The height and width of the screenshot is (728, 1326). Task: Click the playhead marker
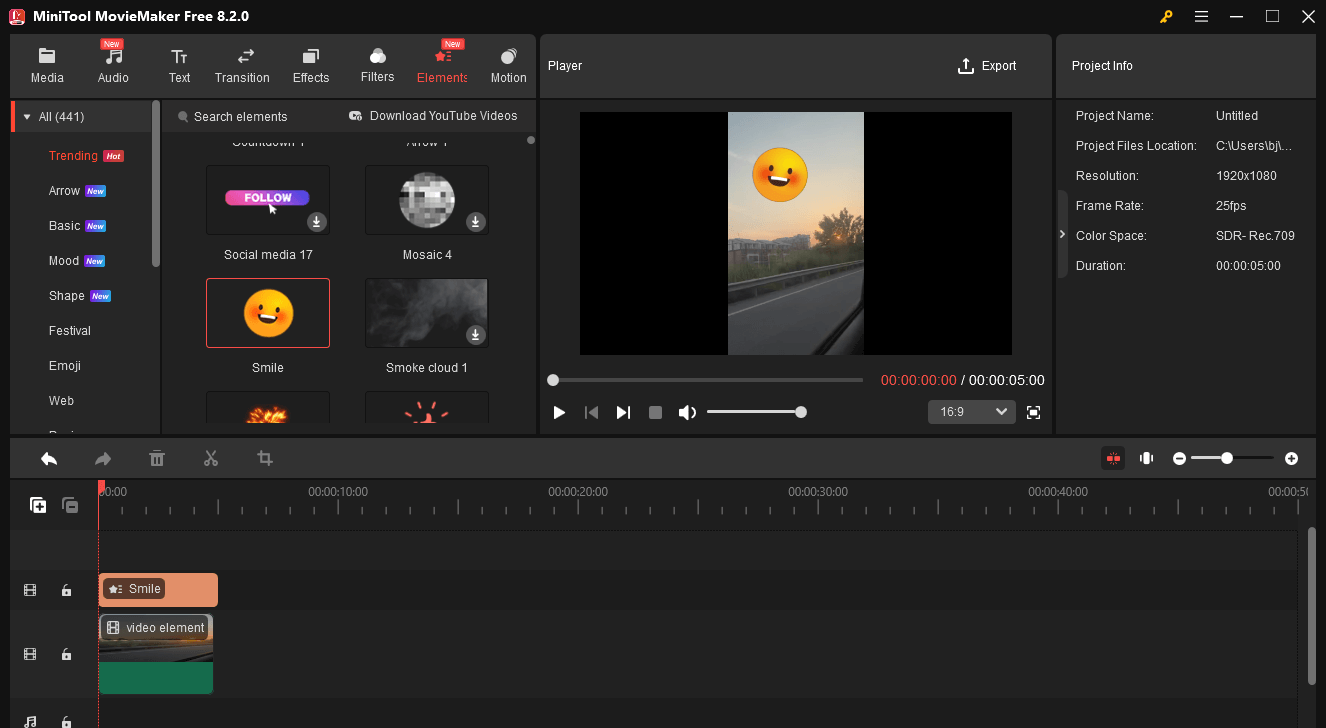coord(101,487)
